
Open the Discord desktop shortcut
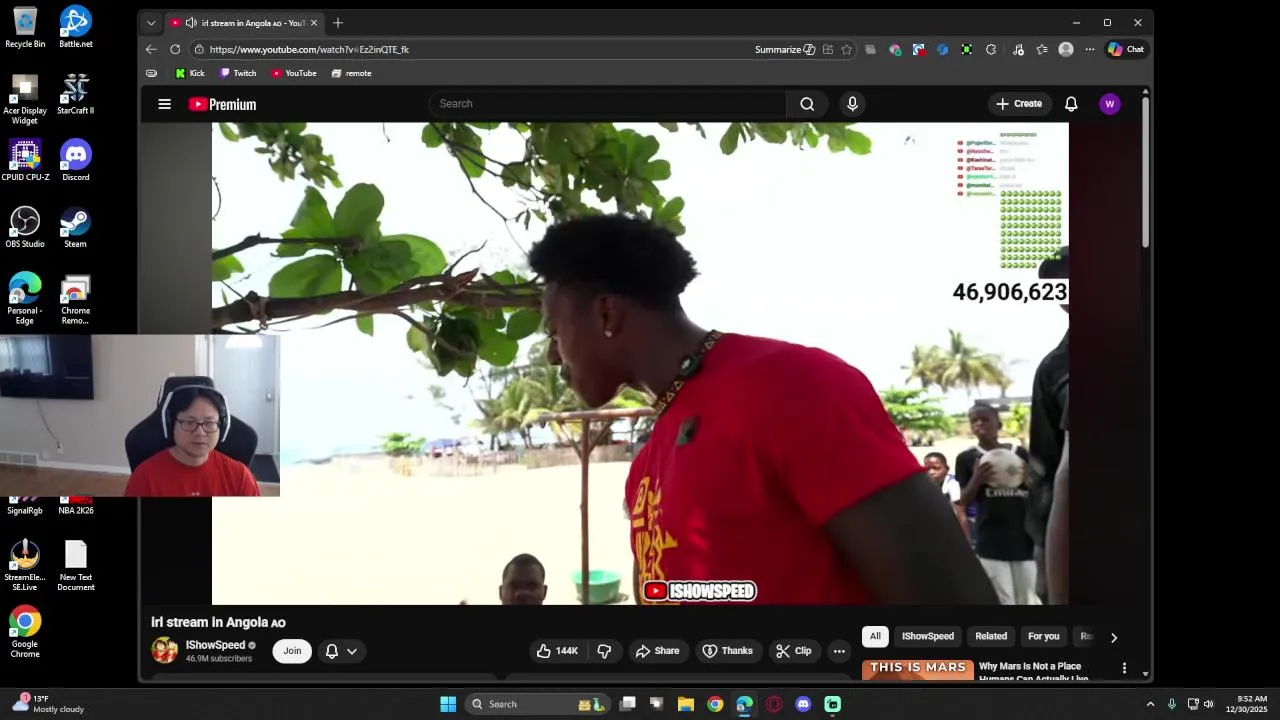76,160
